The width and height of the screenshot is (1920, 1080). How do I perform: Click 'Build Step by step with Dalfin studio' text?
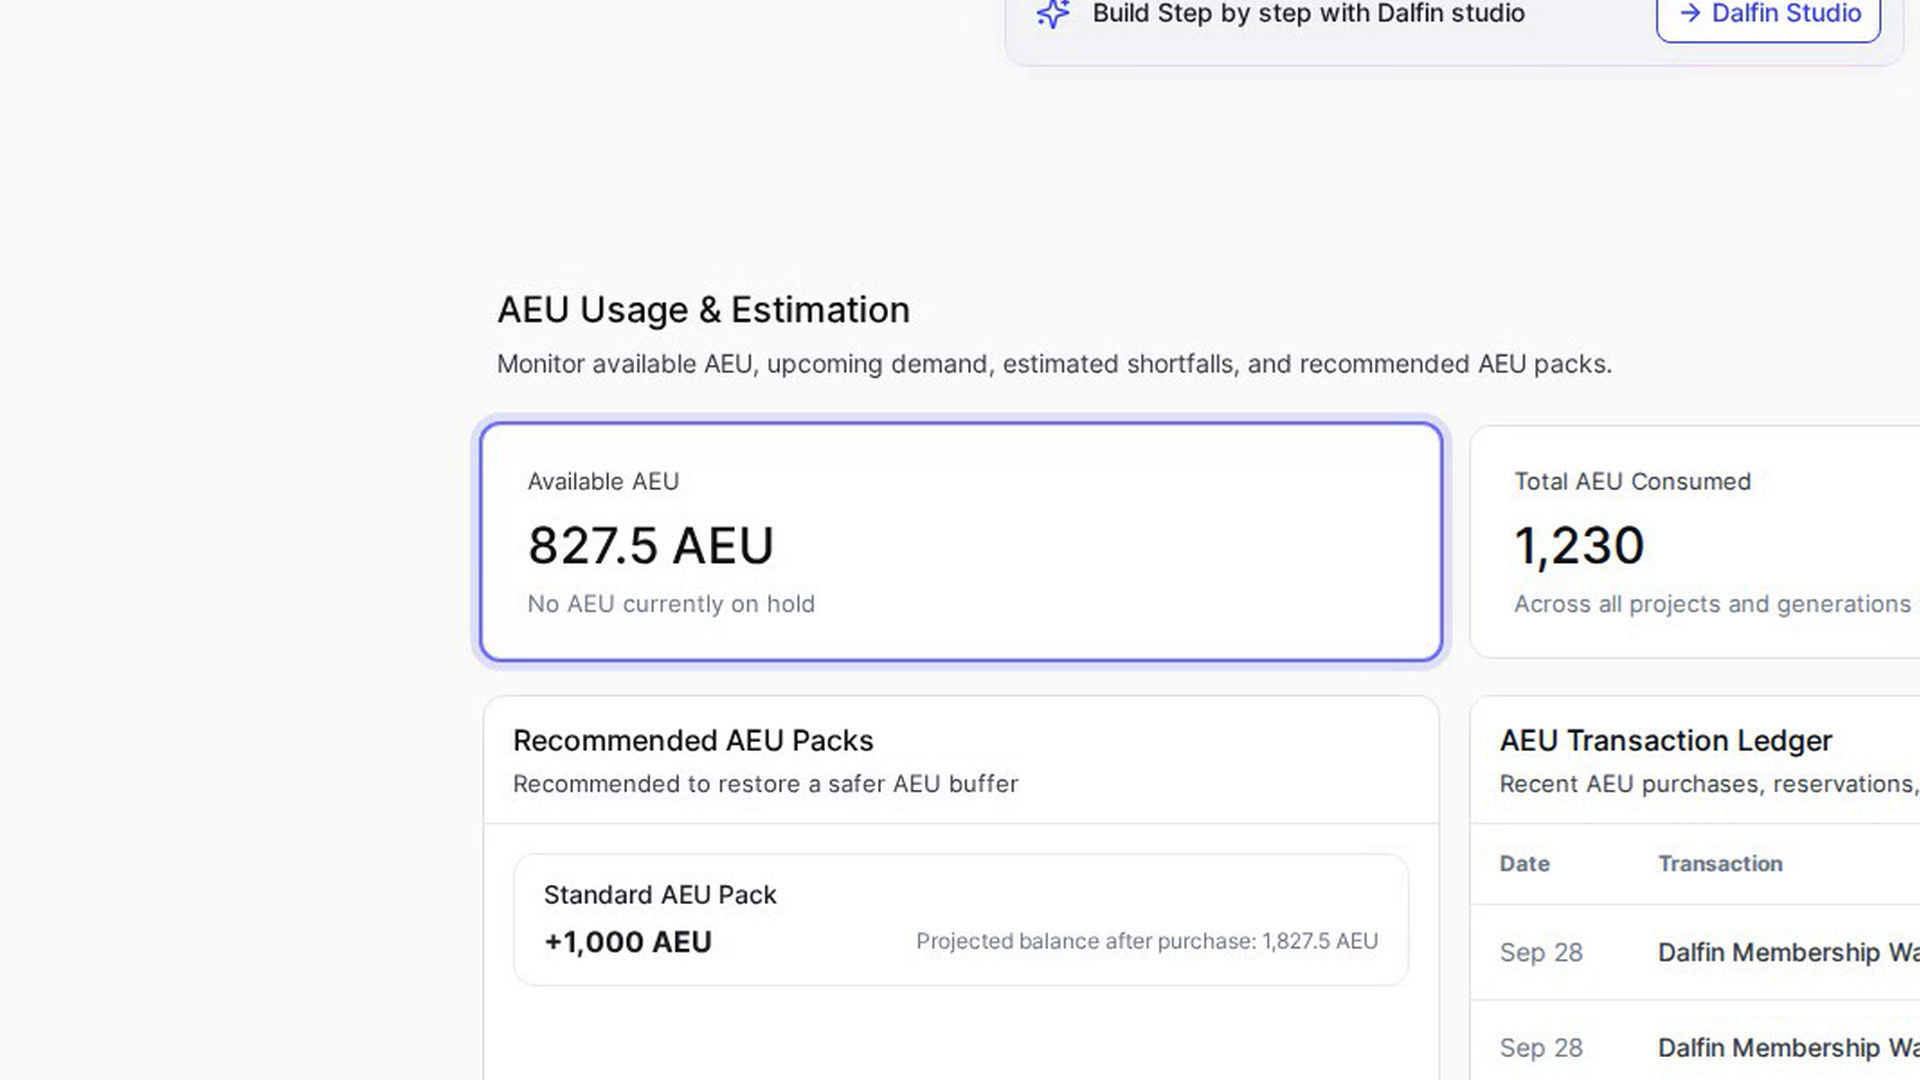pyautogui.click(x=1308, y=14)
